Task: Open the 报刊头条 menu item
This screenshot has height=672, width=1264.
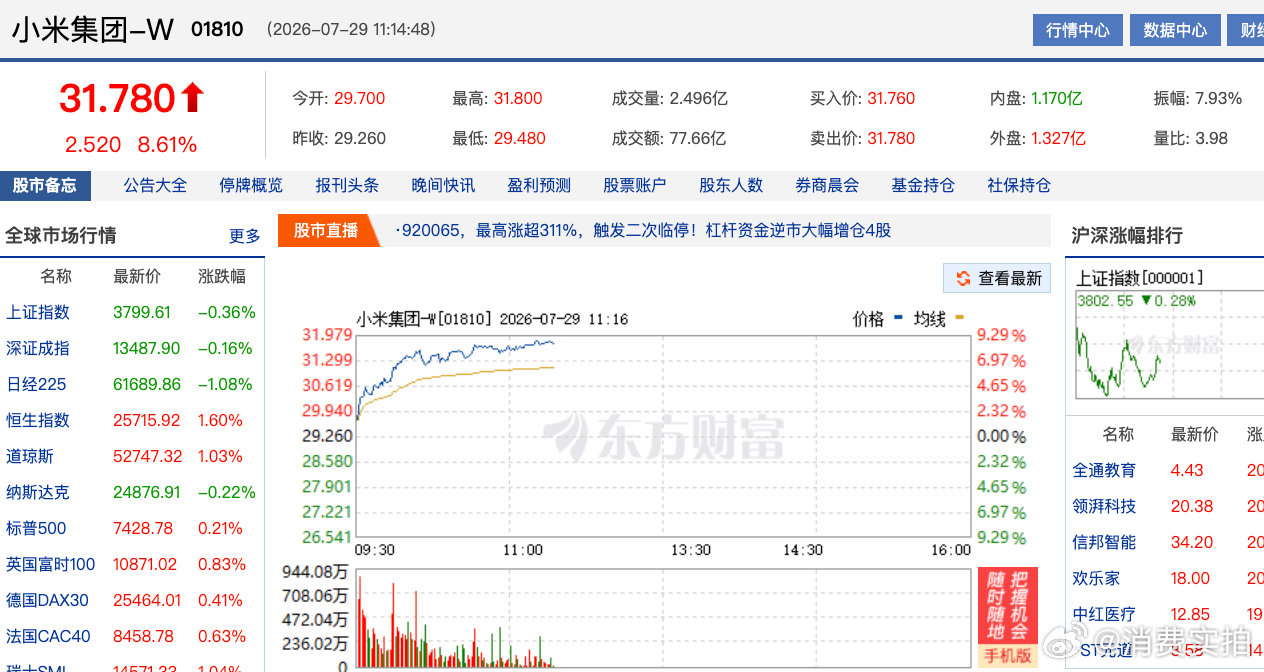Action: point(347,185)
